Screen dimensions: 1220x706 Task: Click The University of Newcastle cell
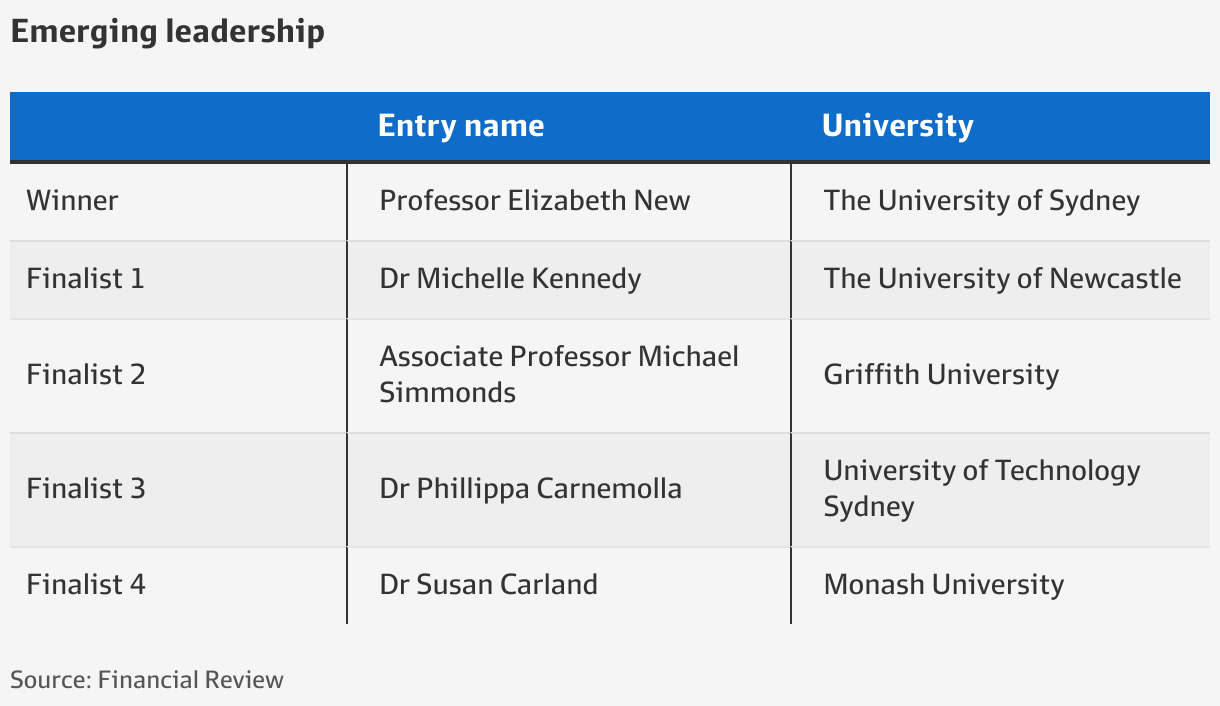click(x=1003, y=278)
